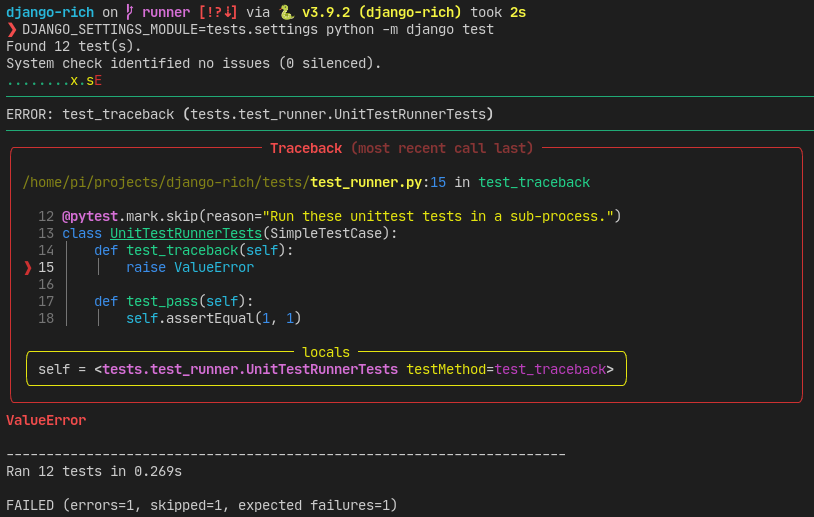The height and width of the screenshot is (517, 814).
Task: Click the red 'ValueError' exception name below panel
Action: click(46, 420)
